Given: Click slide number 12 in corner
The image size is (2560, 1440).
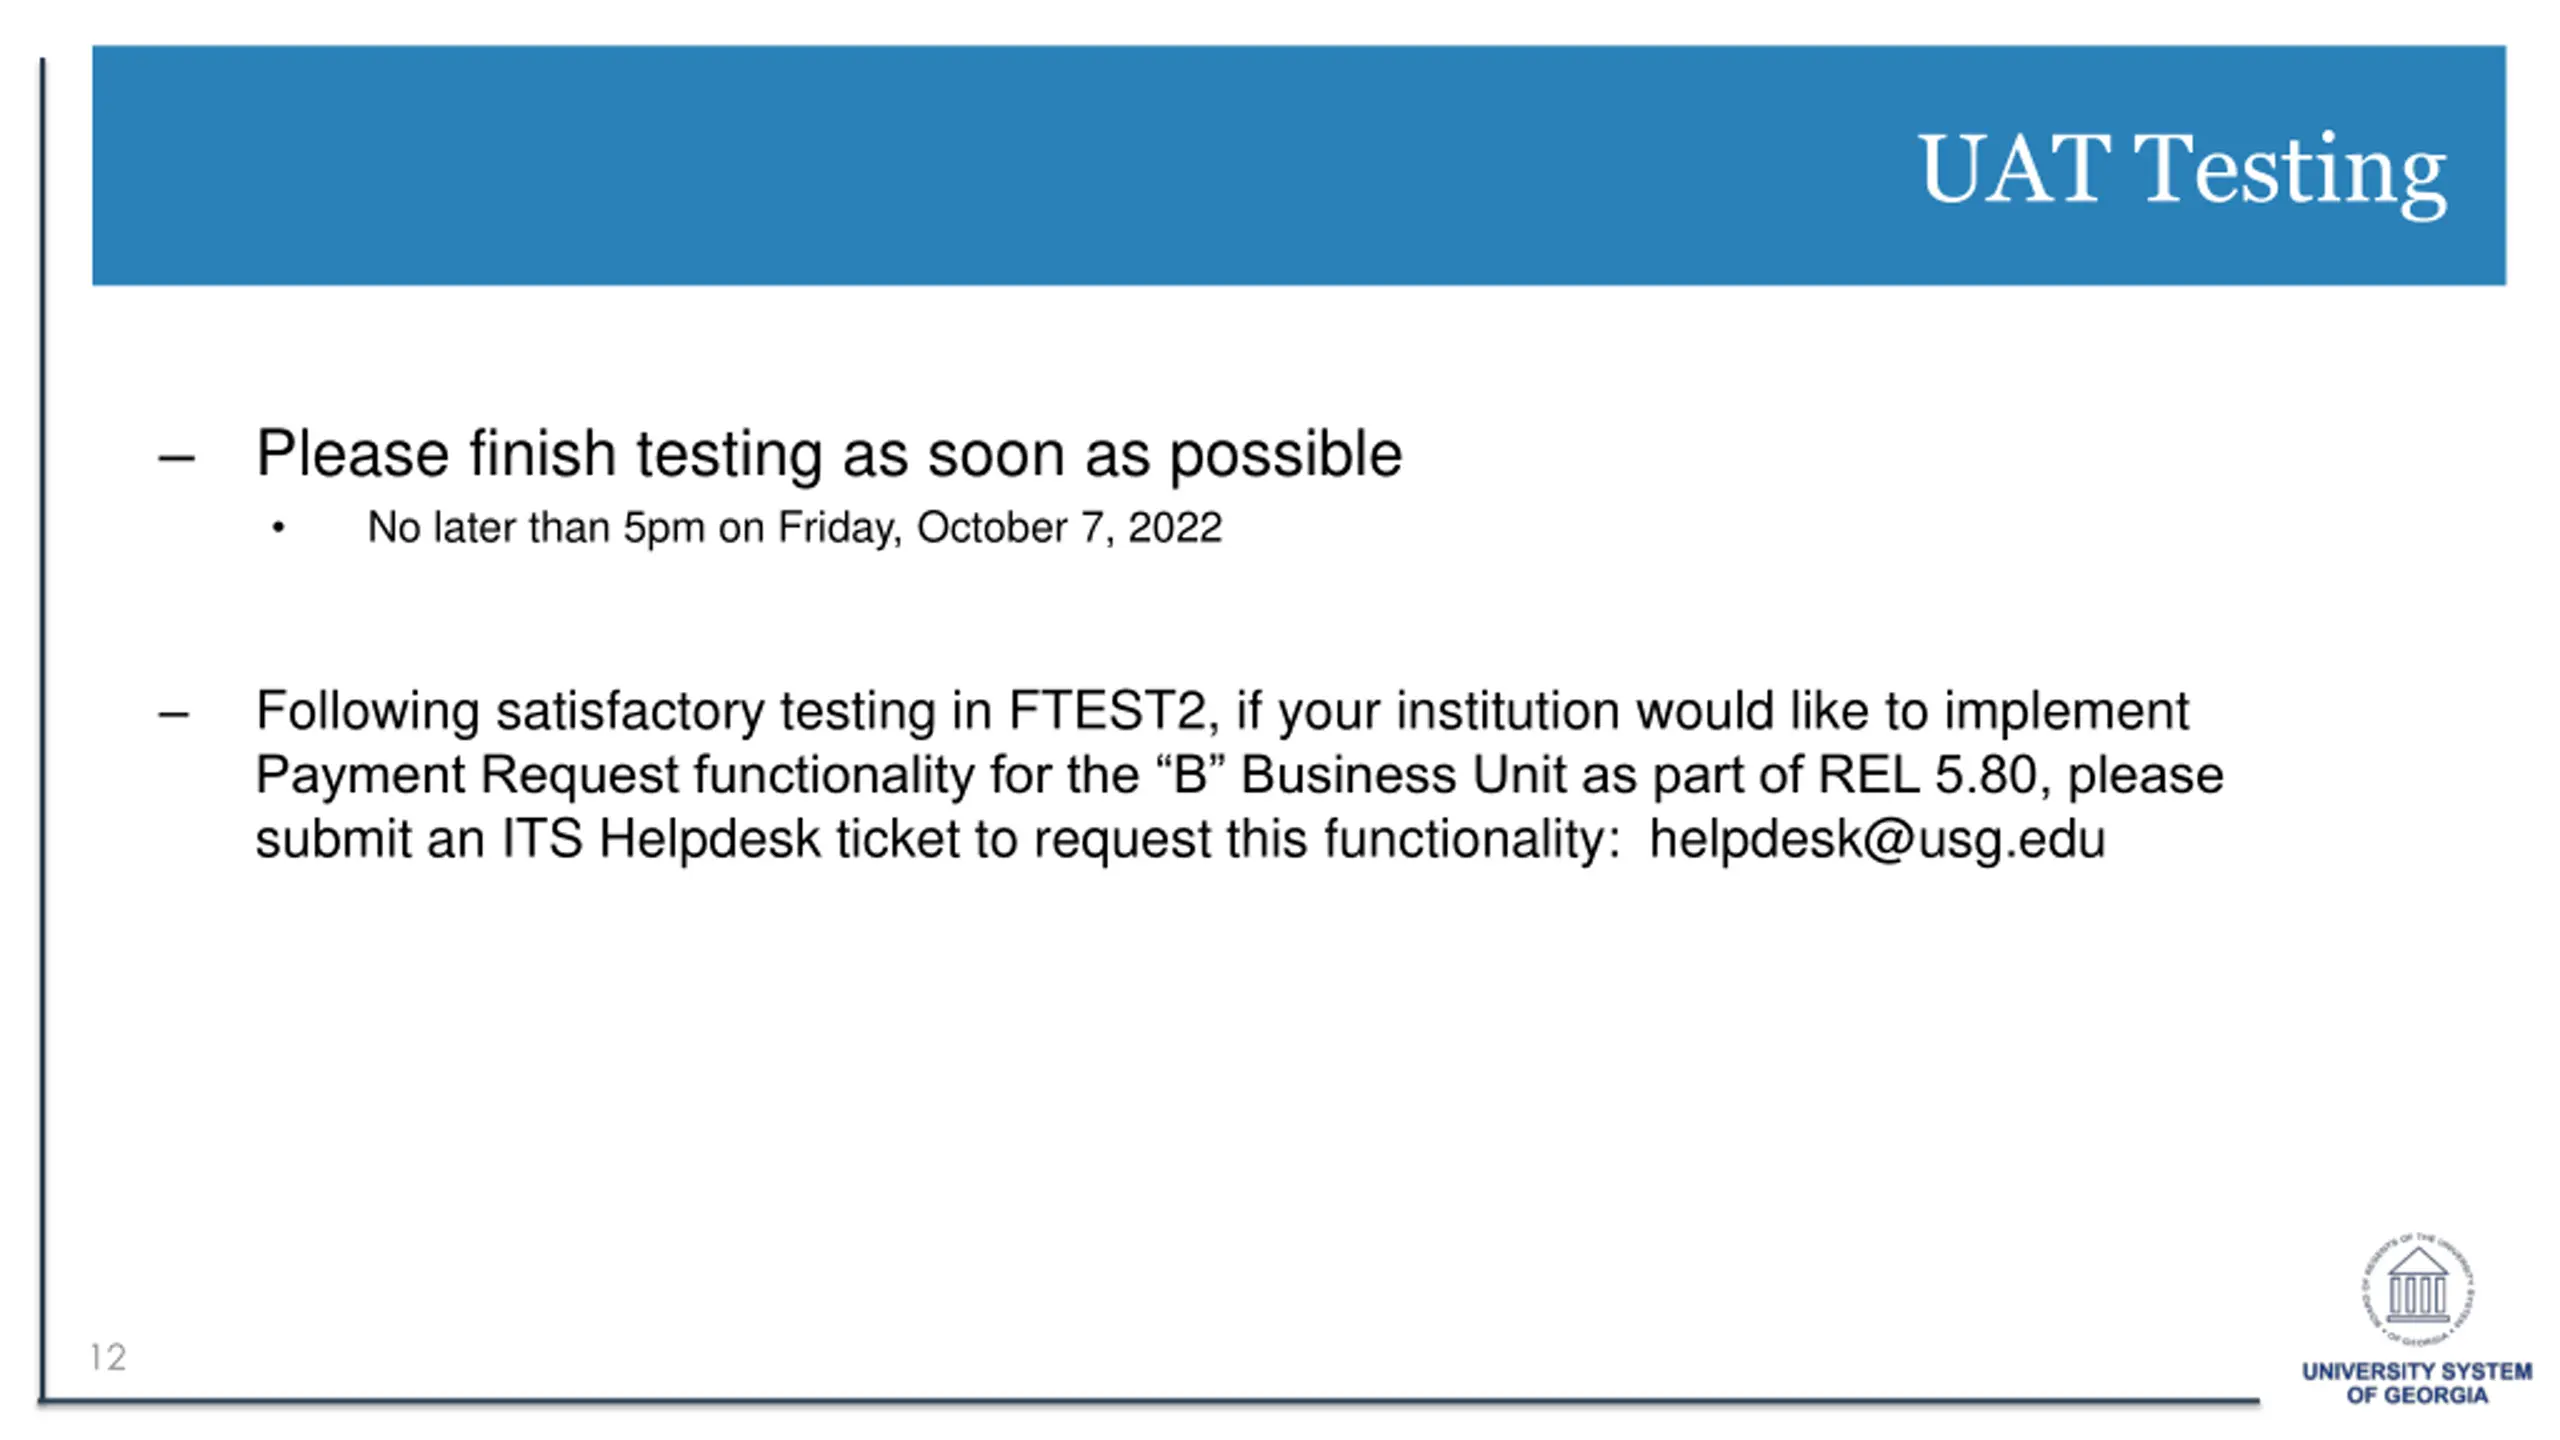Looking at the screenshot, I should coord(108,1357).
